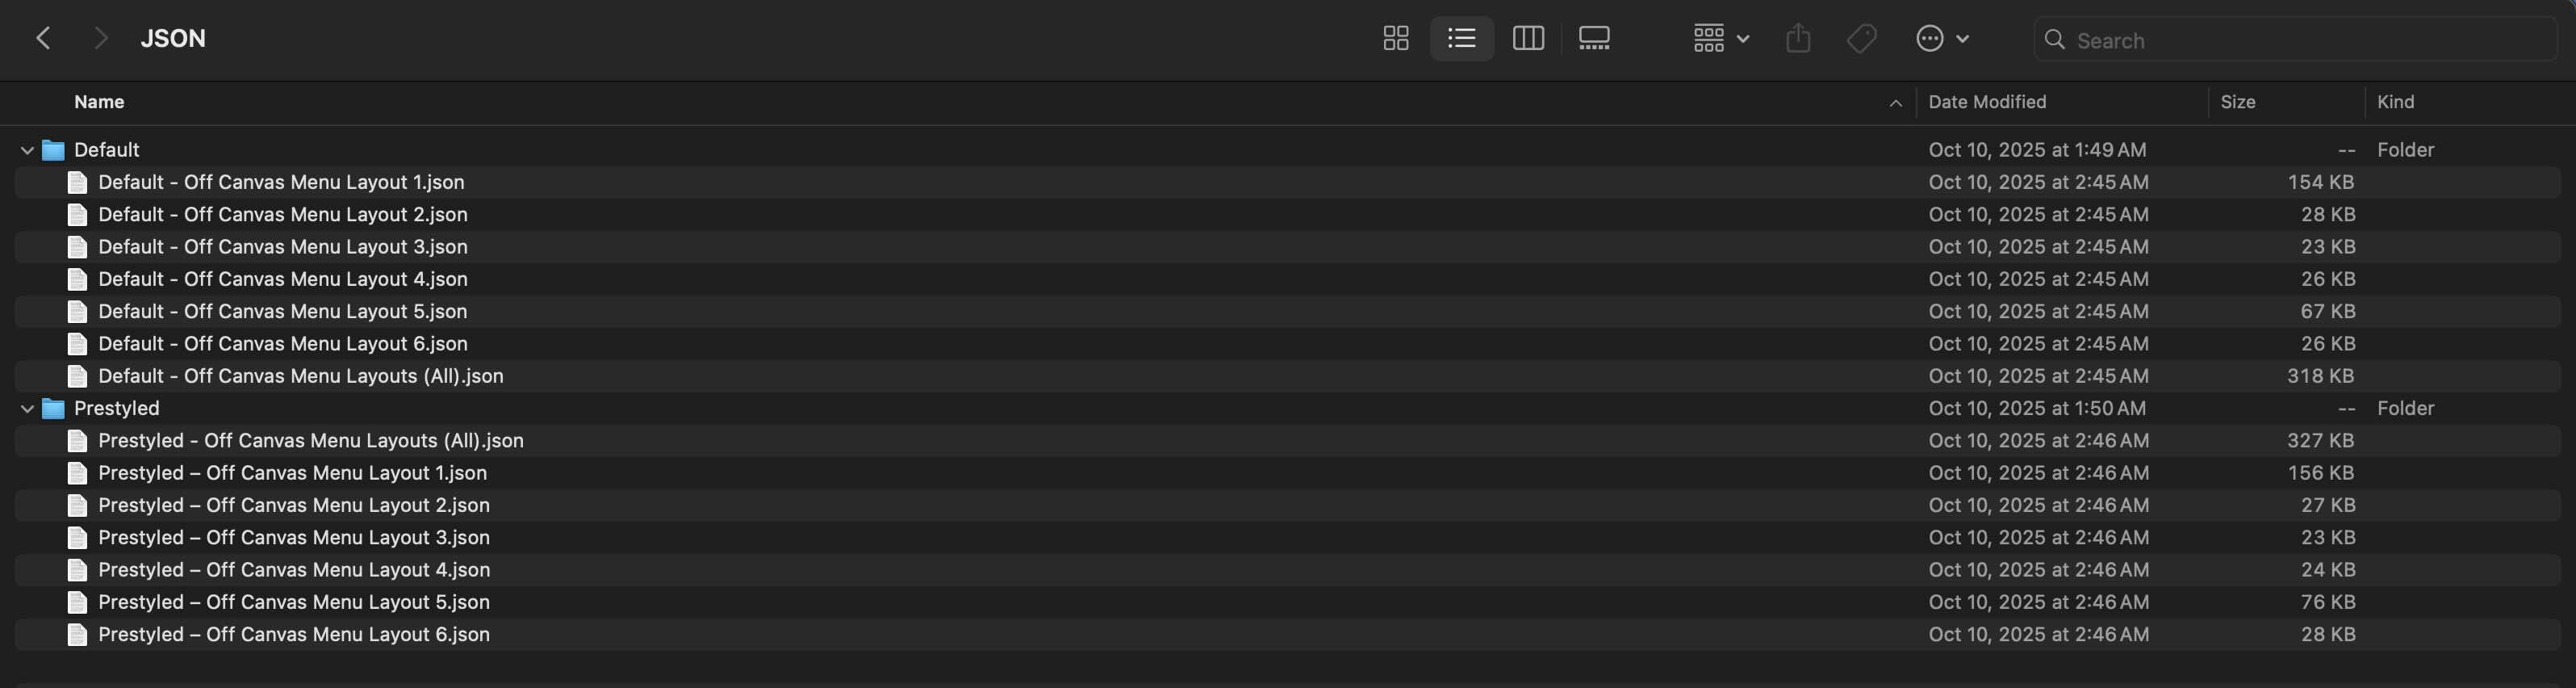Click the Date Modified column header
The image size is (2576, 688).
pyautogui.click(x=1985, y=101)
